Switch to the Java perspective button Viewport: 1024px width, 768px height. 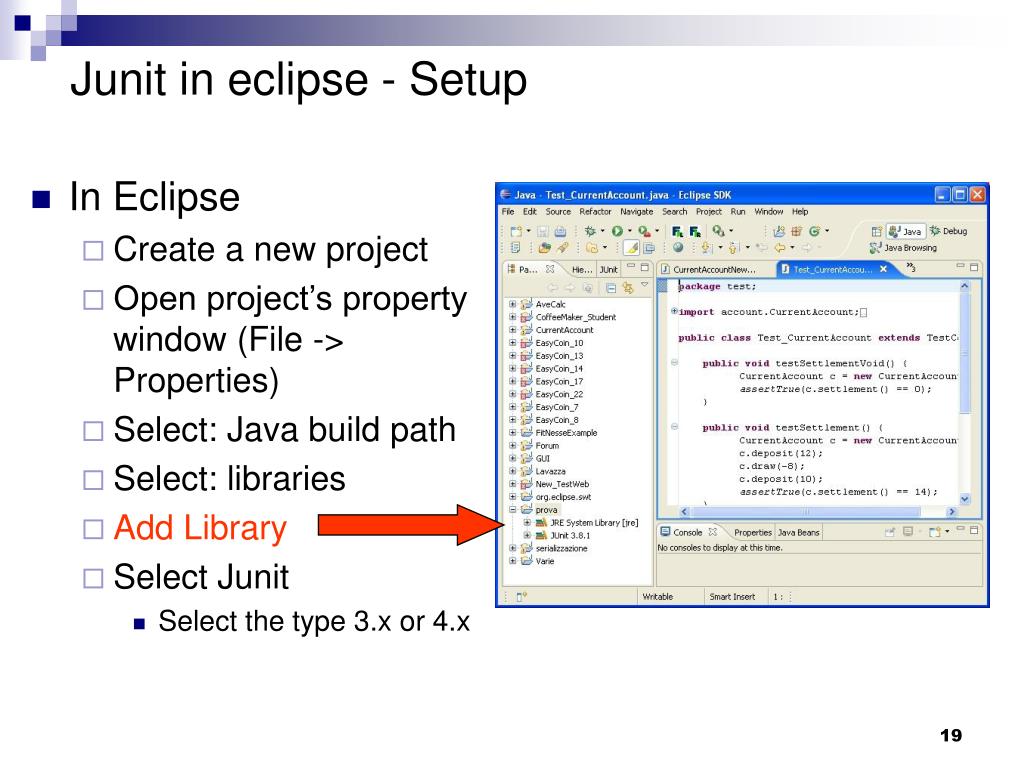pyautogui.click(x=907, y=231)
